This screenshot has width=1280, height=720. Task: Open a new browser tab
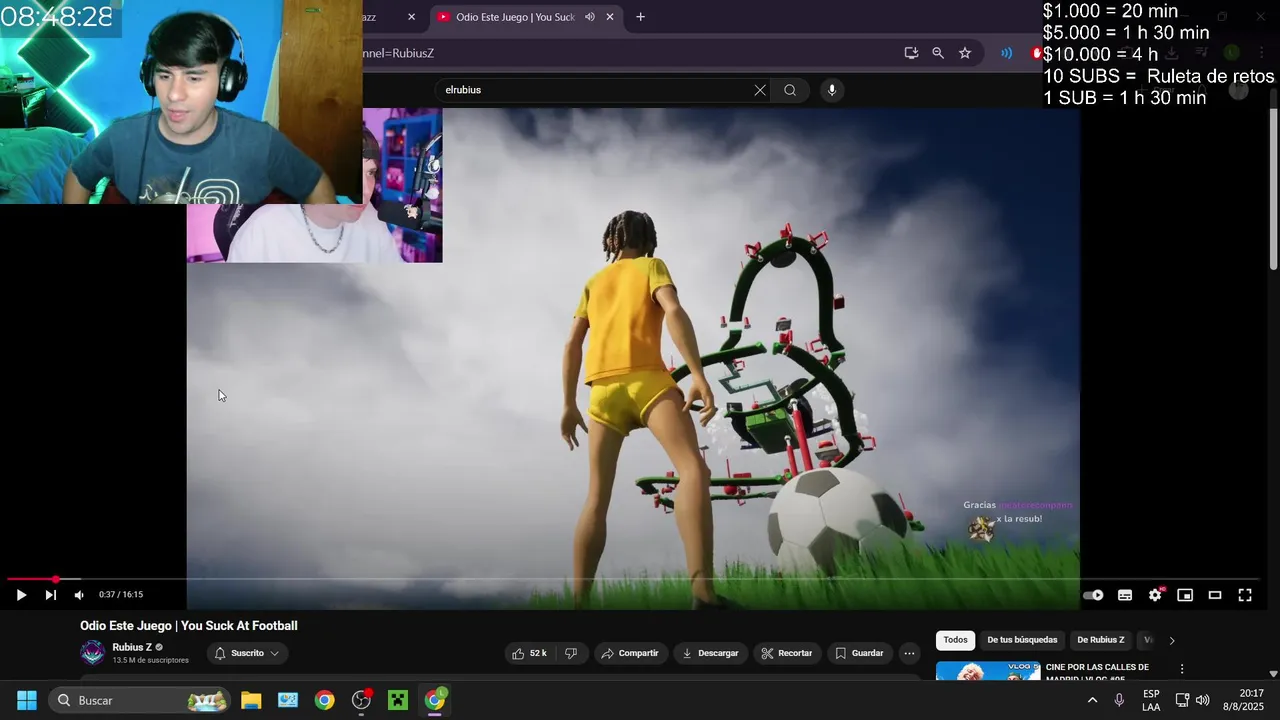640,17
